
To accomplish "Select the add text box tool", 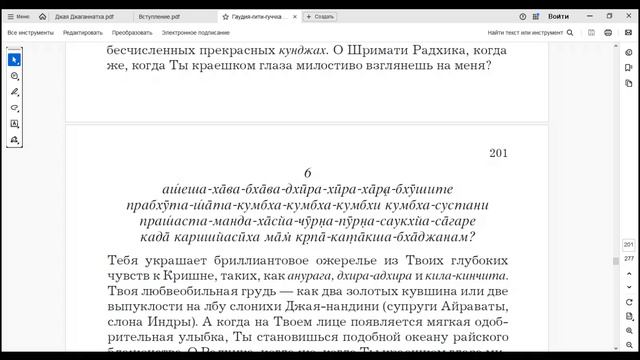I will pos(14,124).
